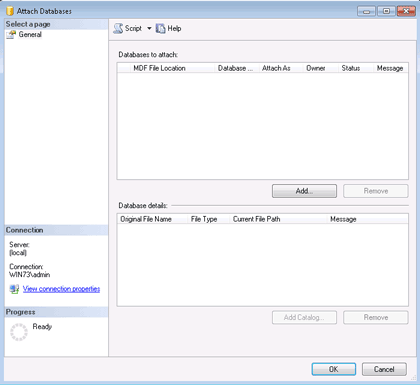Viewport: 420px width, 385px height.
Task: Click the WIN73\admin connection text
Action: point(30,275)
